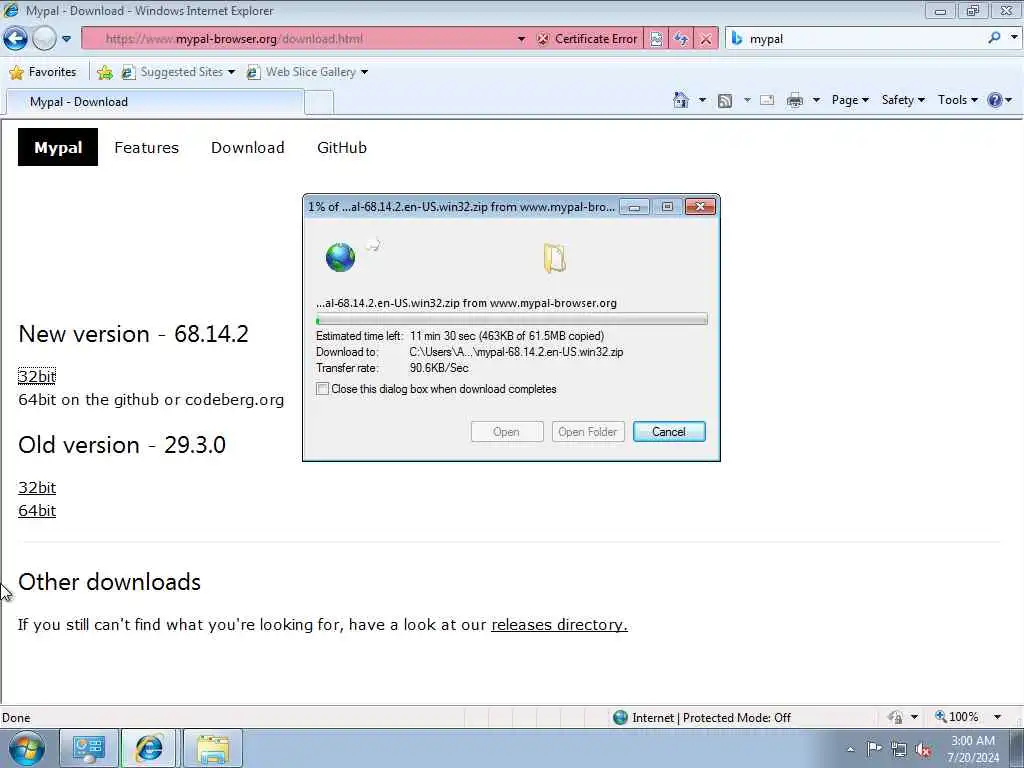This screenshot has width=1024, height=768.
Task: Expand the privacy icon dropdown in status bar
Action: [914, 717]
